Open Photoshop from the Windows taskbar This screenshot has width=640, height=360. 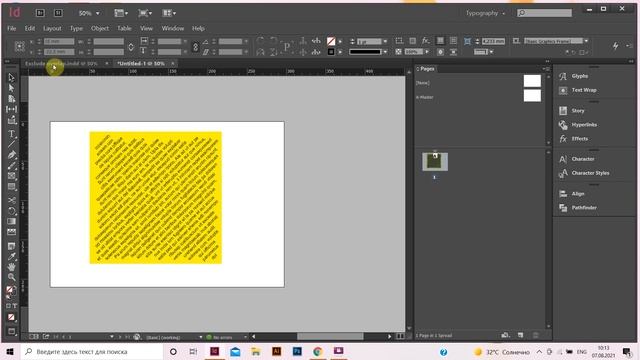[x=297, y=351]
